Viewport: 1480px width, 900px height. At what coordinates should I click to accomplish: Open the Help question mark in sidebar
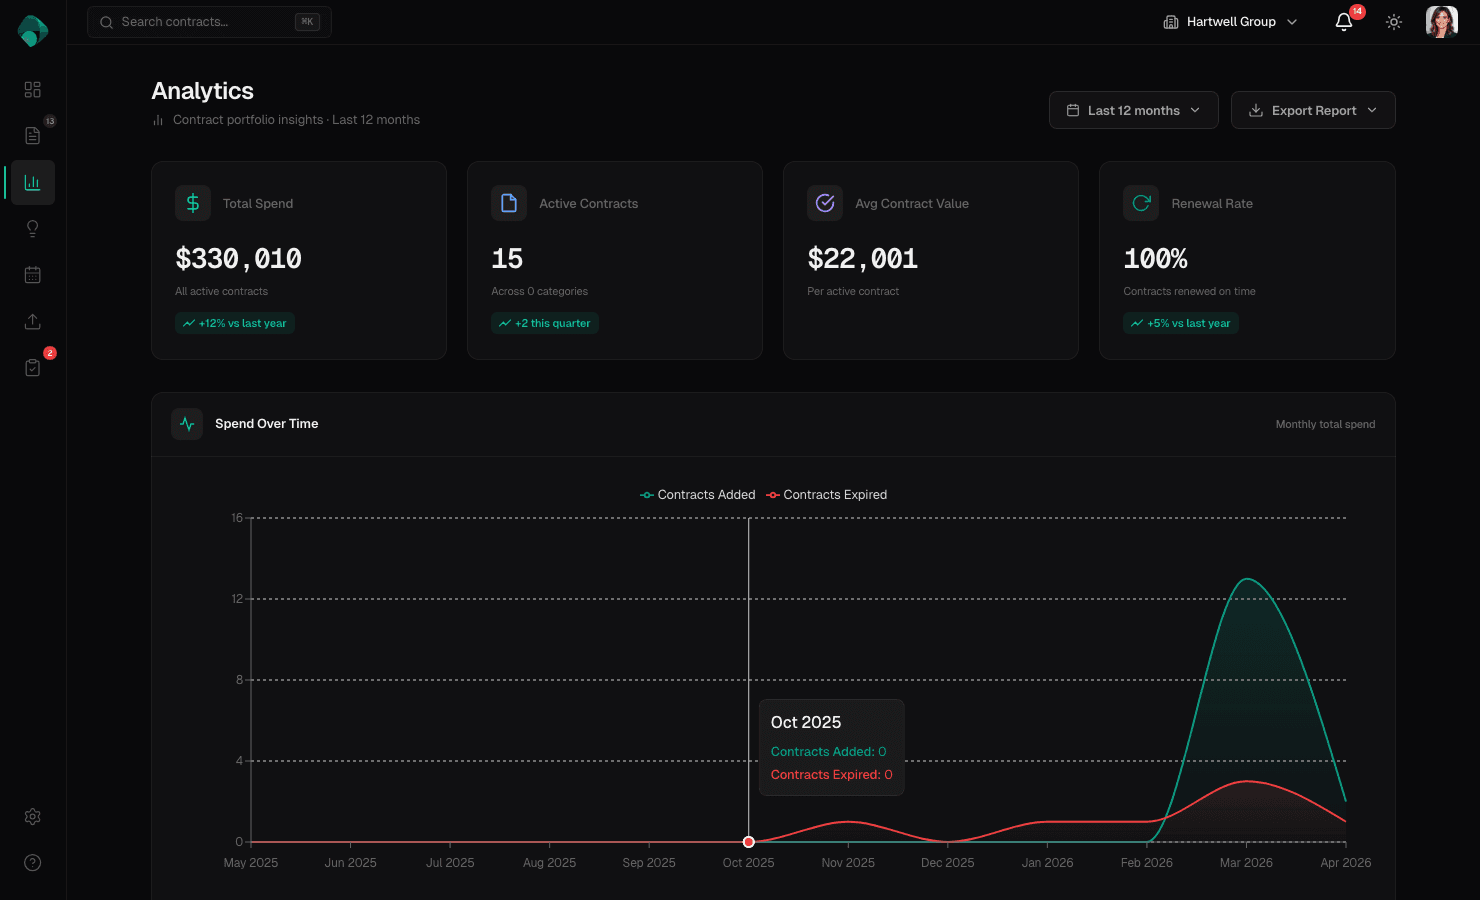click(32, 862)
